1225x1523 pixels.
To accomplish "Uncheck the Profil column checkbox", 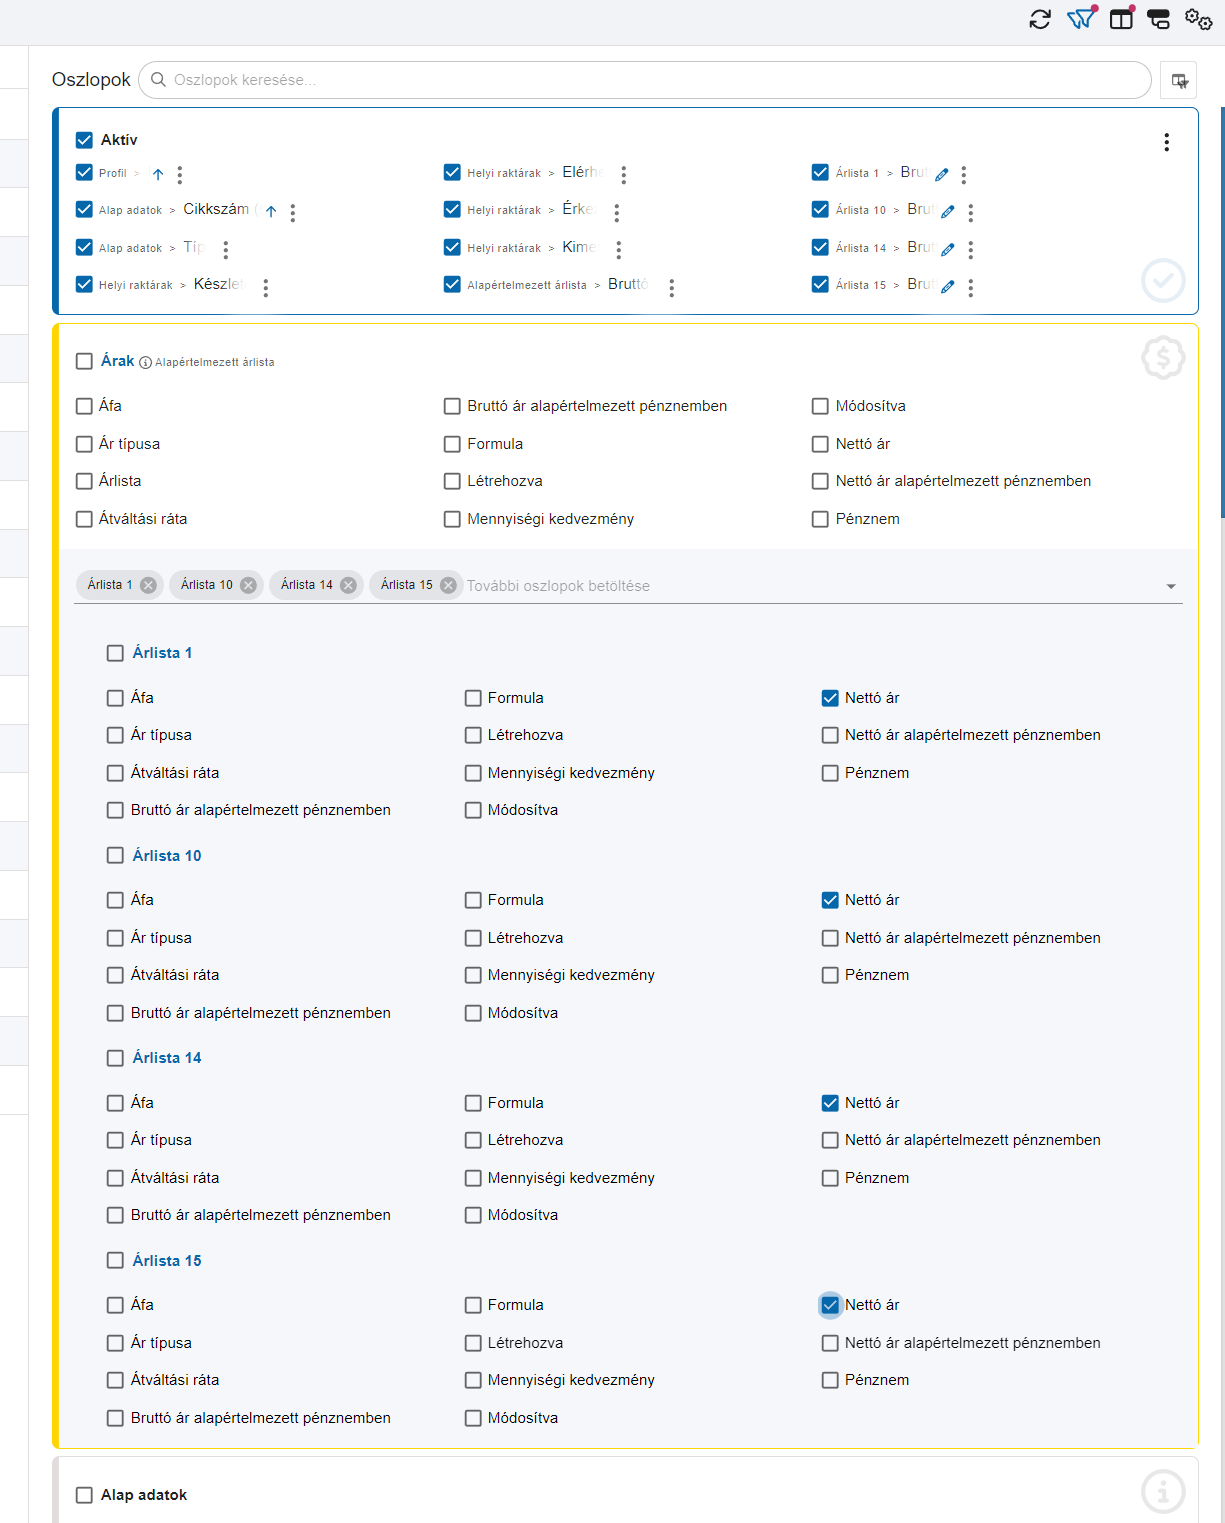I will click(85, 172).
